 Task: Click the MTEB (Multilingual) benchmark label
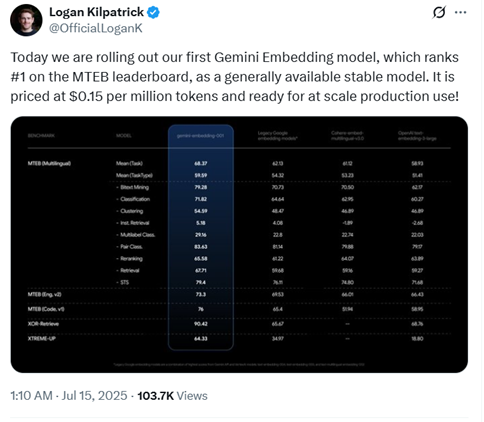(x=49, y=163)
